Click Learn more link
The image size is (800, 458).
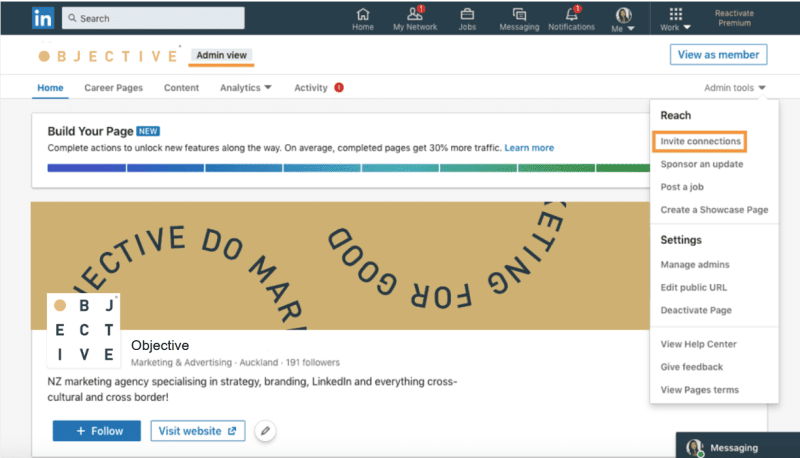pyautogui.click(x=529, y=148)
